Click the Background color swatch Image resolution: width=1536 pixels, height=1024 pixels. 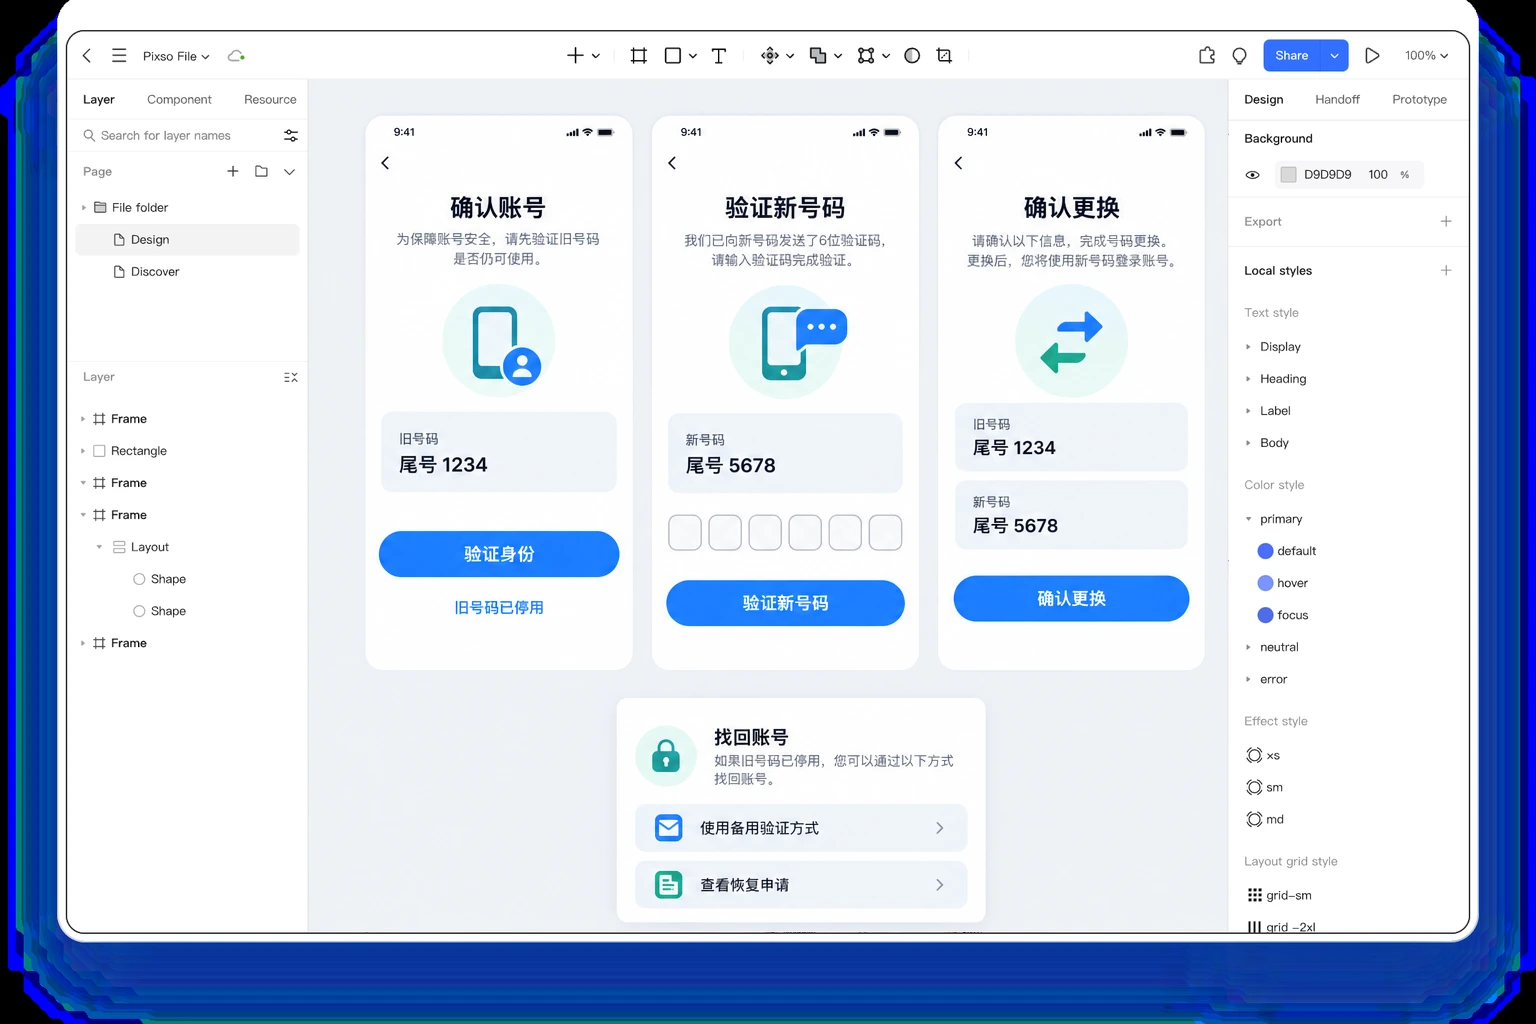[1288, 175]
